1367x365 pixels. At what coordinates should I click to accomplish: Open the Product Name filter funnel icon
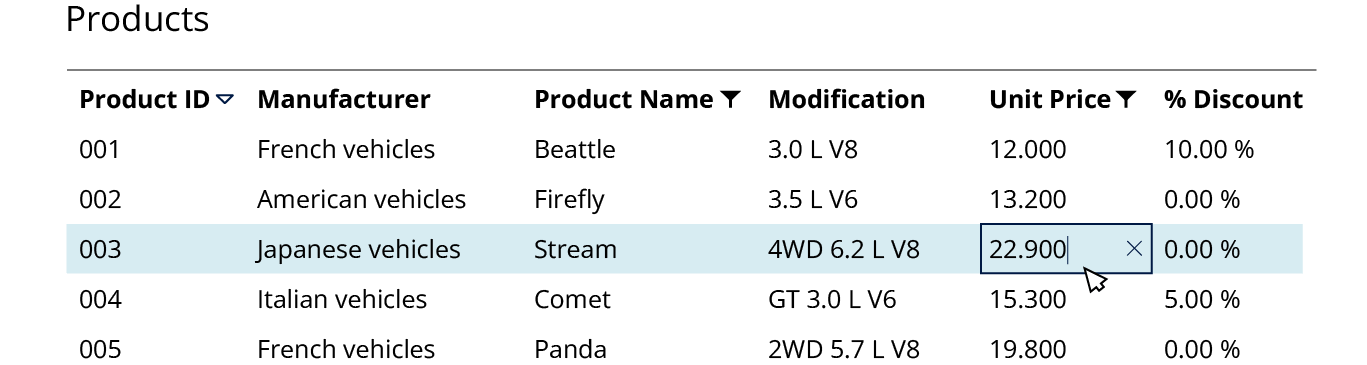pyautogui.click(x=731, y=99)
